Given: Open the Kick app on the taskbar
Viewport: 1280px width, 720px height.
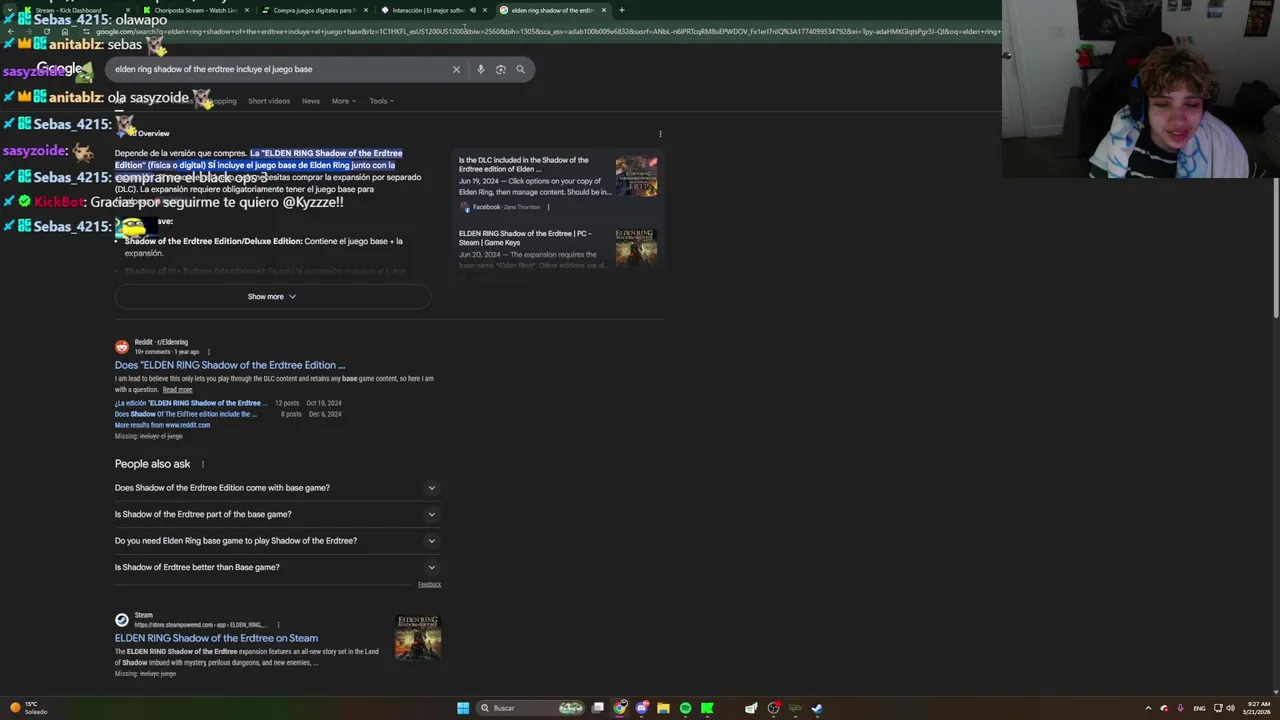Looking at the screenshot, I should click(707, 708).
